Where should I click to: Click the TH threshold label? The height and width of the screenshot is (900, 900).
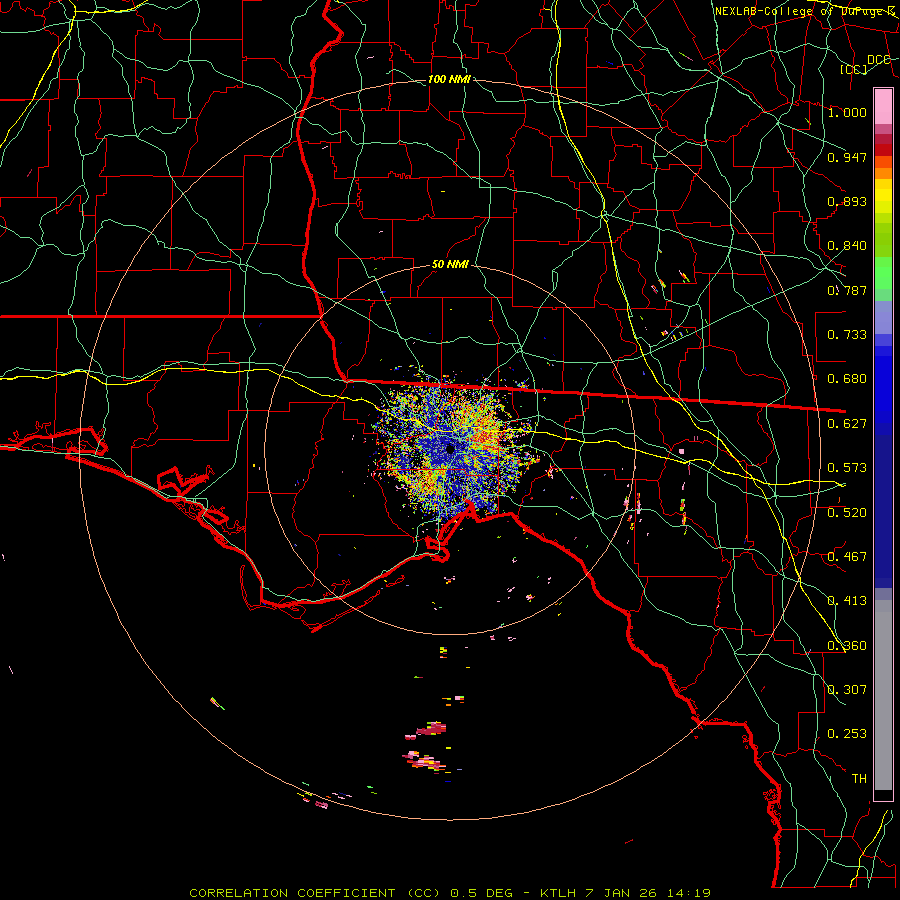pyautogui.click(x=859, y=778)
